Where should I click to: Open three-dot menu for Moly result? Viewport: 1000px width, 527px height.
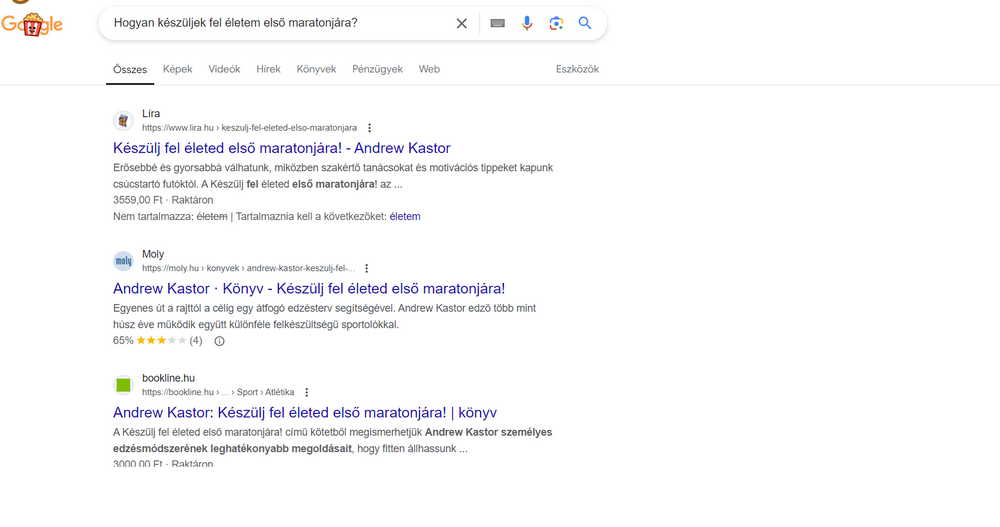367,269
